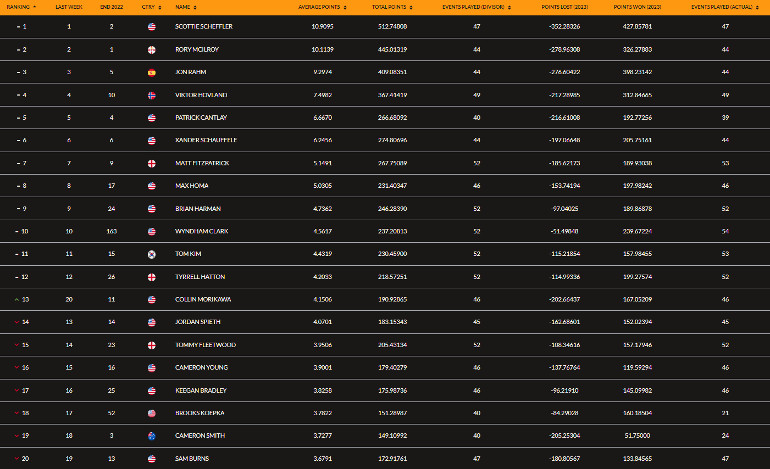Click Patrick Cantlay's flag icon
Screen dimensions: 770x469
click(x=152, y=118)
